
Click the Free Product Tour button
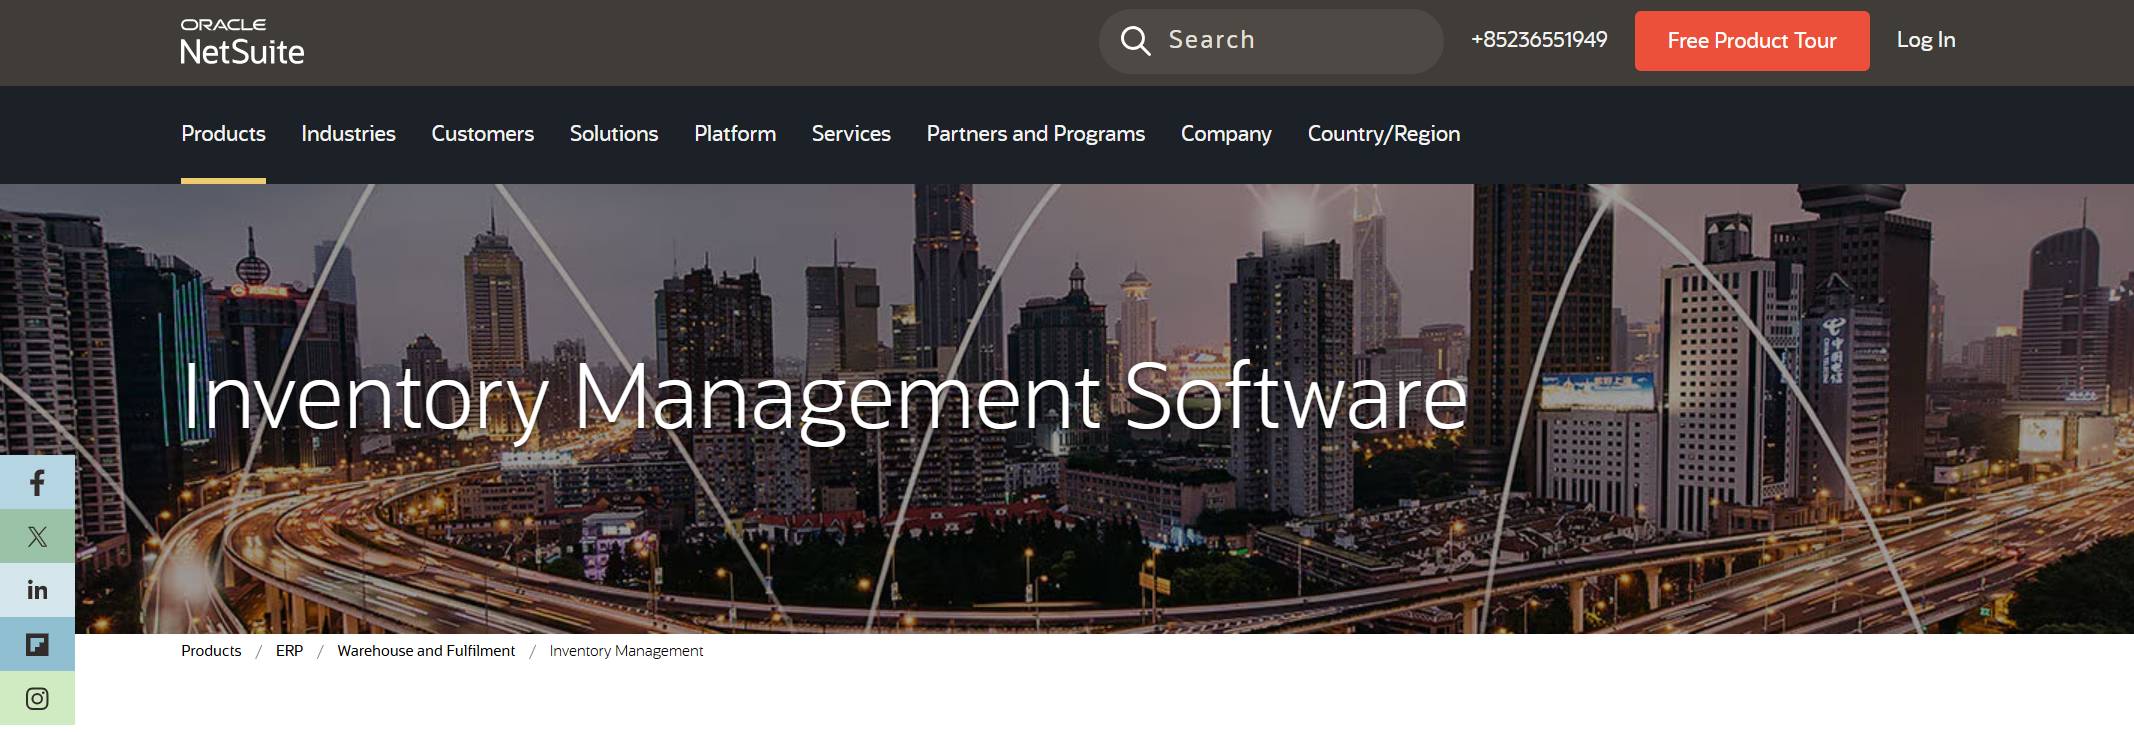1752,41
